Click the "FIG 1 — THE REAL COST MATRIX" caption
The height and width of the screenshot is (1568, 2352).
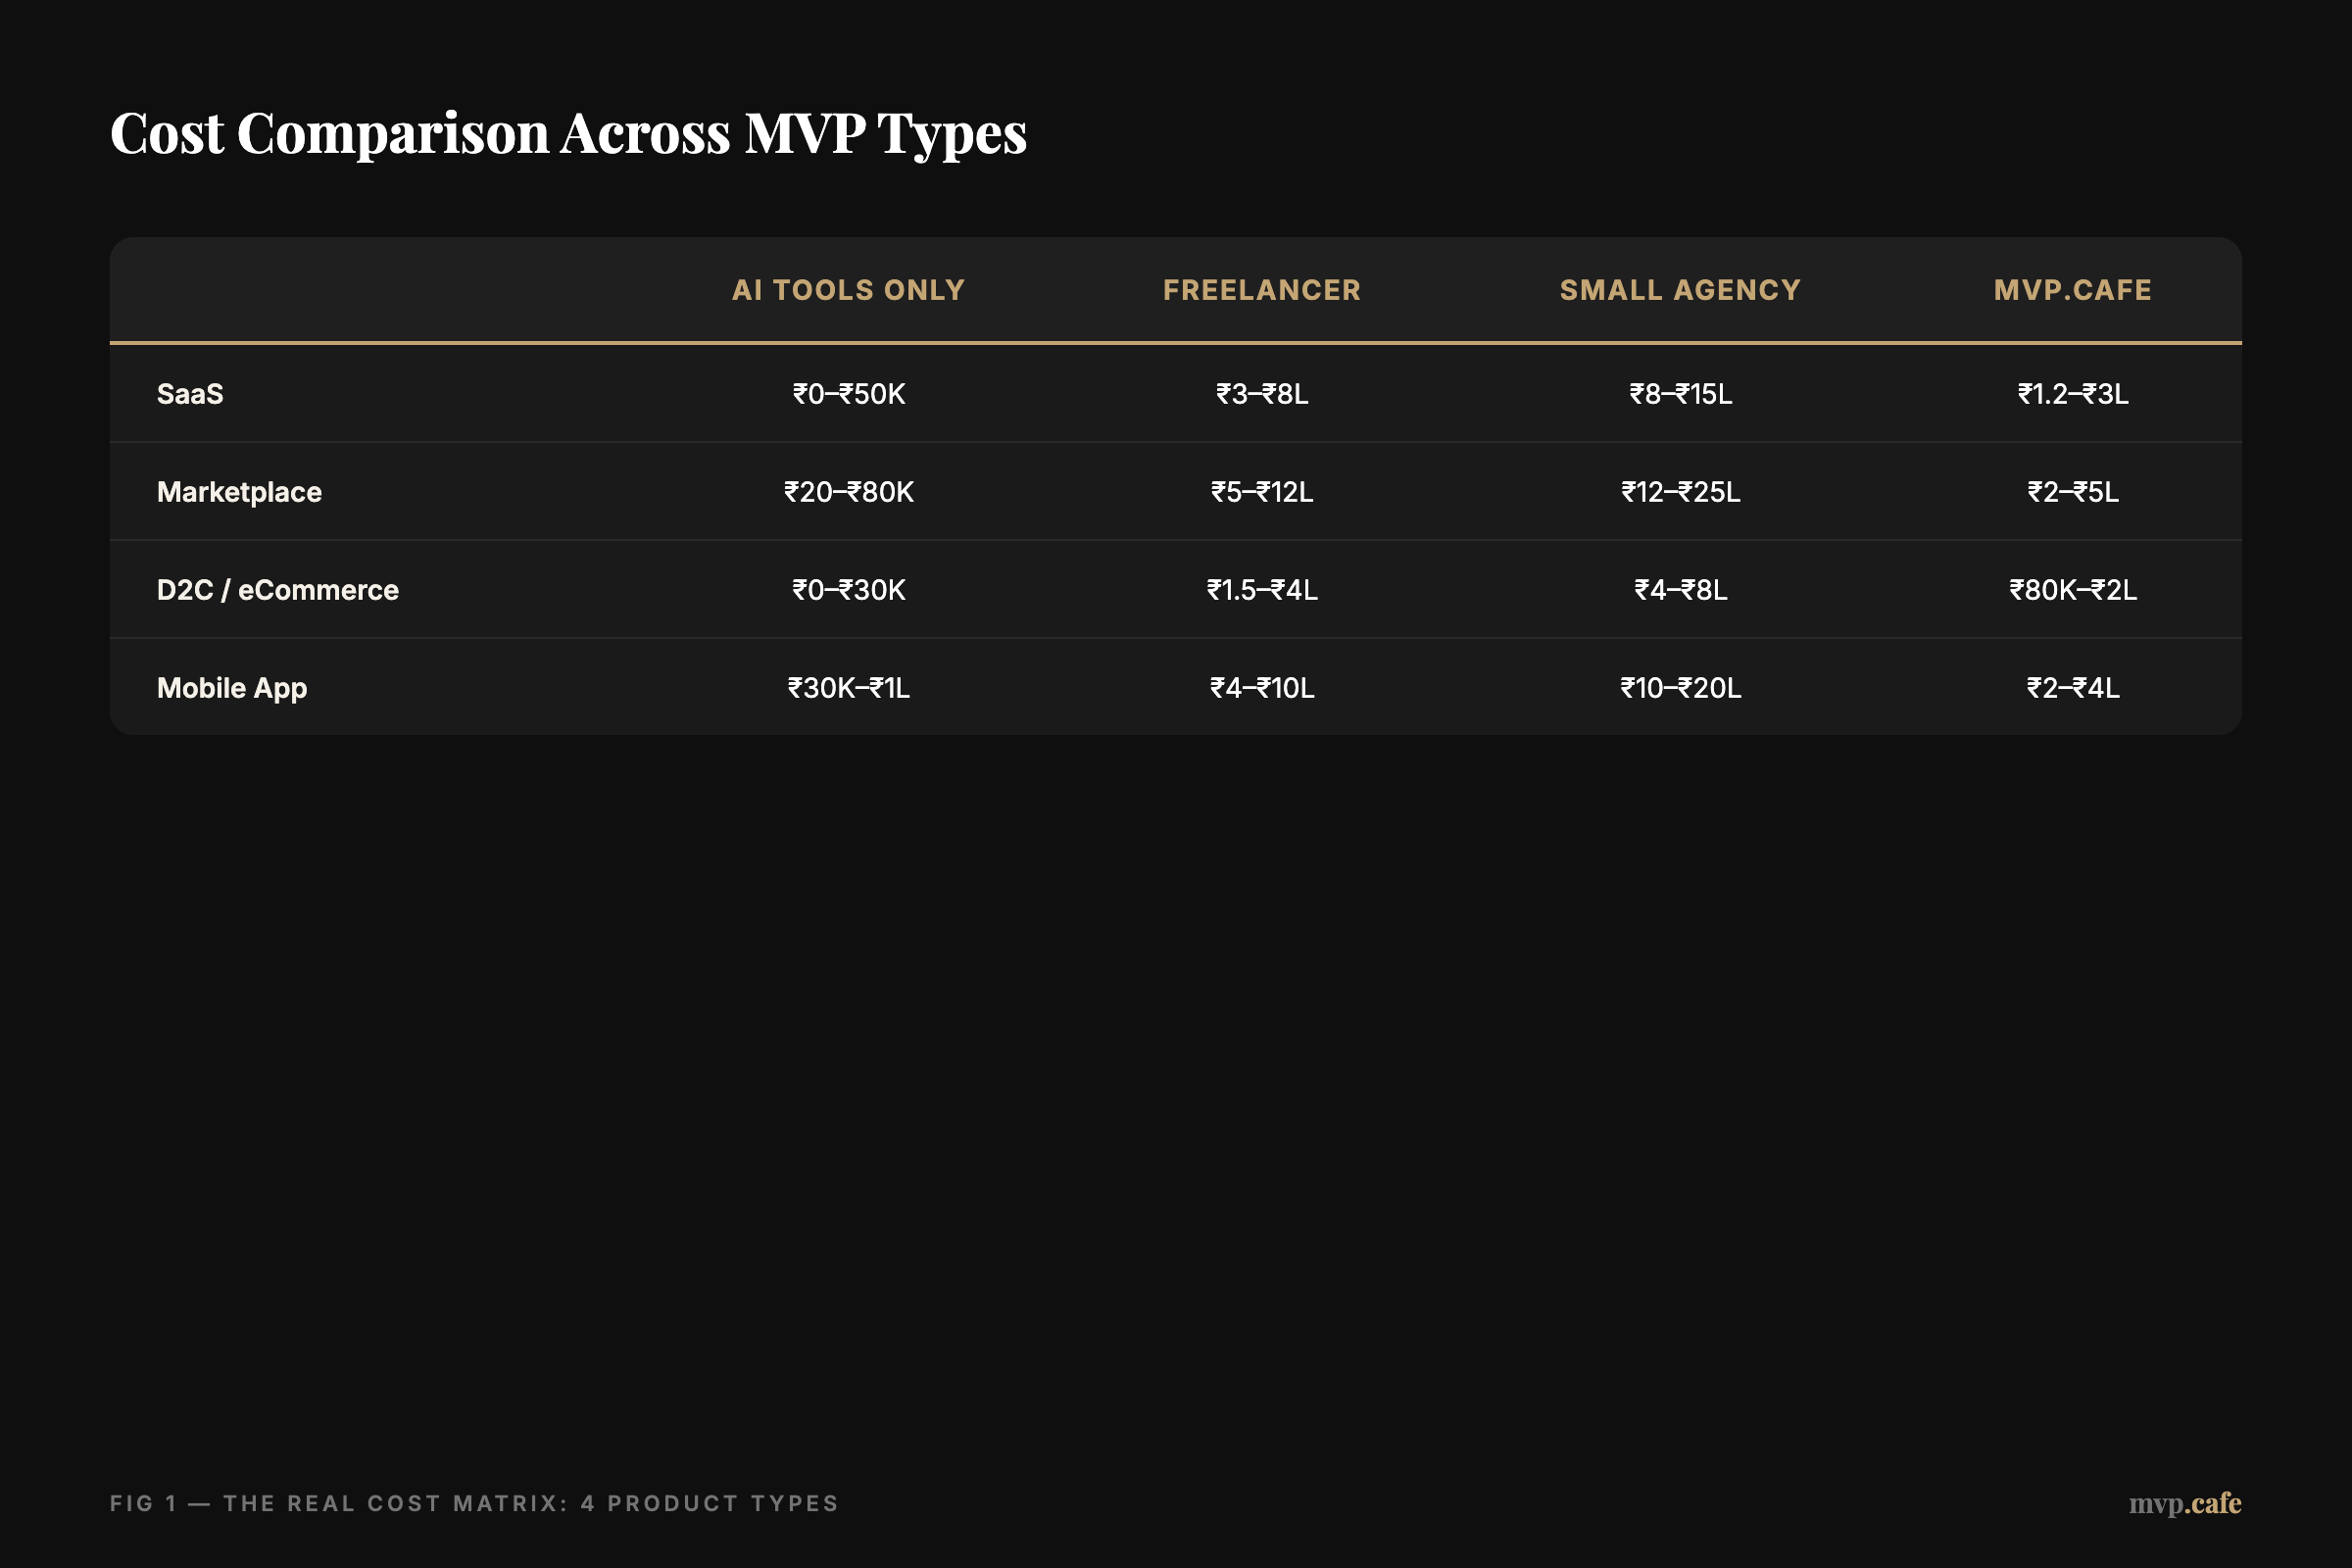(474, 1502)
